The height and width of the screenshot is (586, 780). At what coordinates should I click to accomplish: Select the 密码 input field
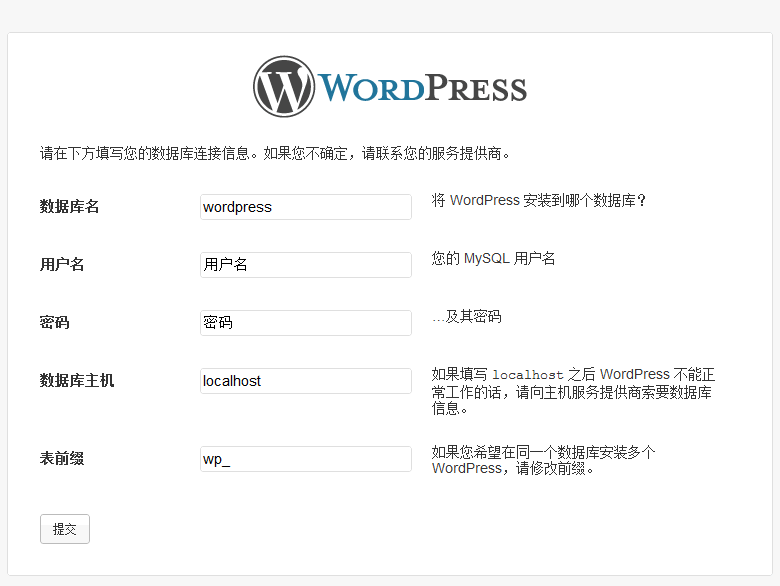coord(305,323)
